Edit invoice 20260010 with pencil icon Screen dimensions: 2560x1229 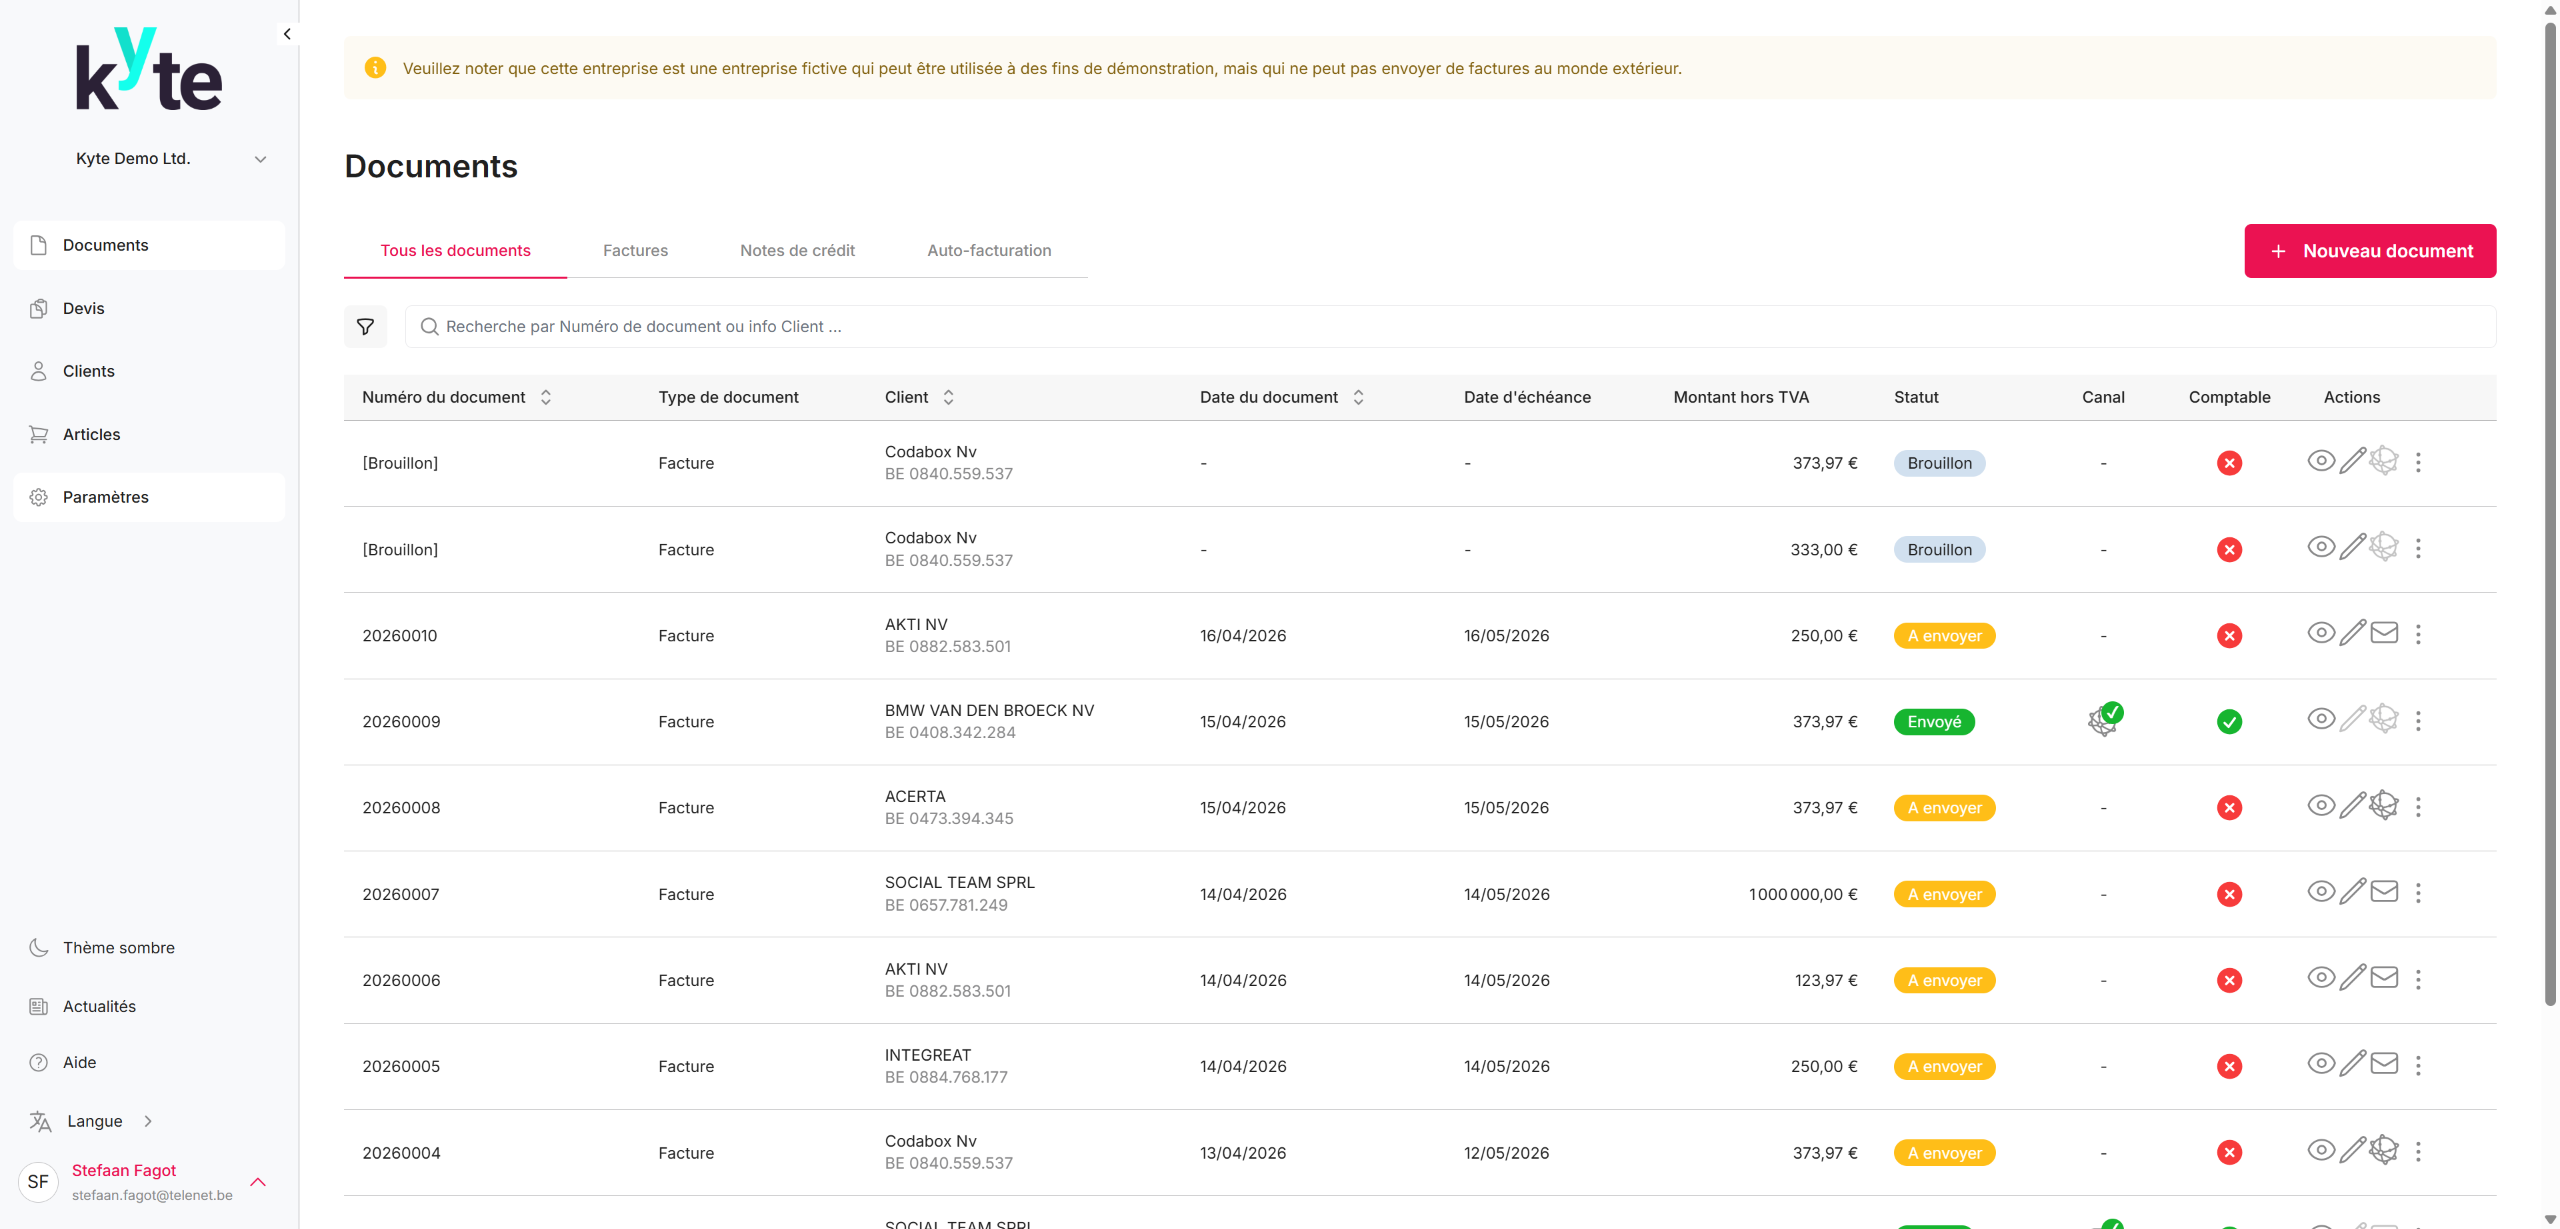point(2352,634)
